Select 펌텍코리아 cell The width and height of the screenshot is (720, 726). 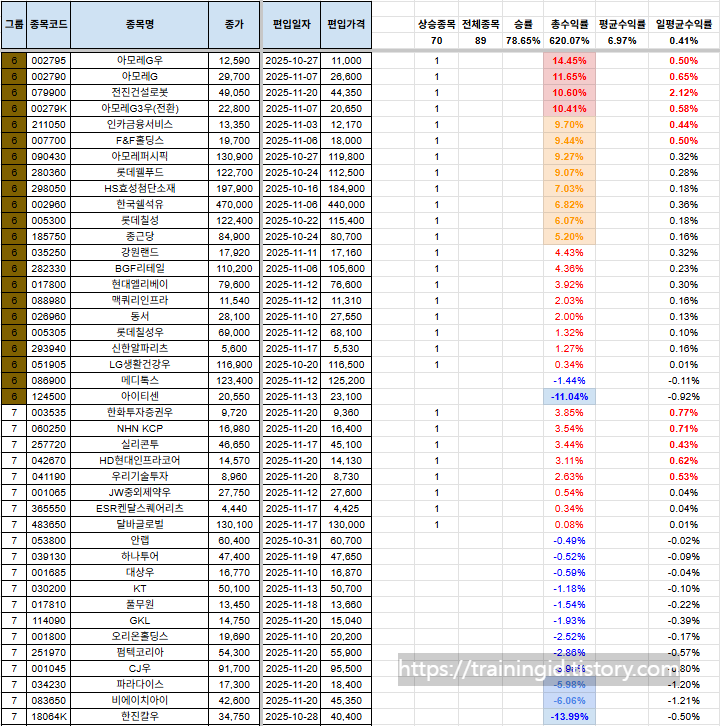(139, 653)
